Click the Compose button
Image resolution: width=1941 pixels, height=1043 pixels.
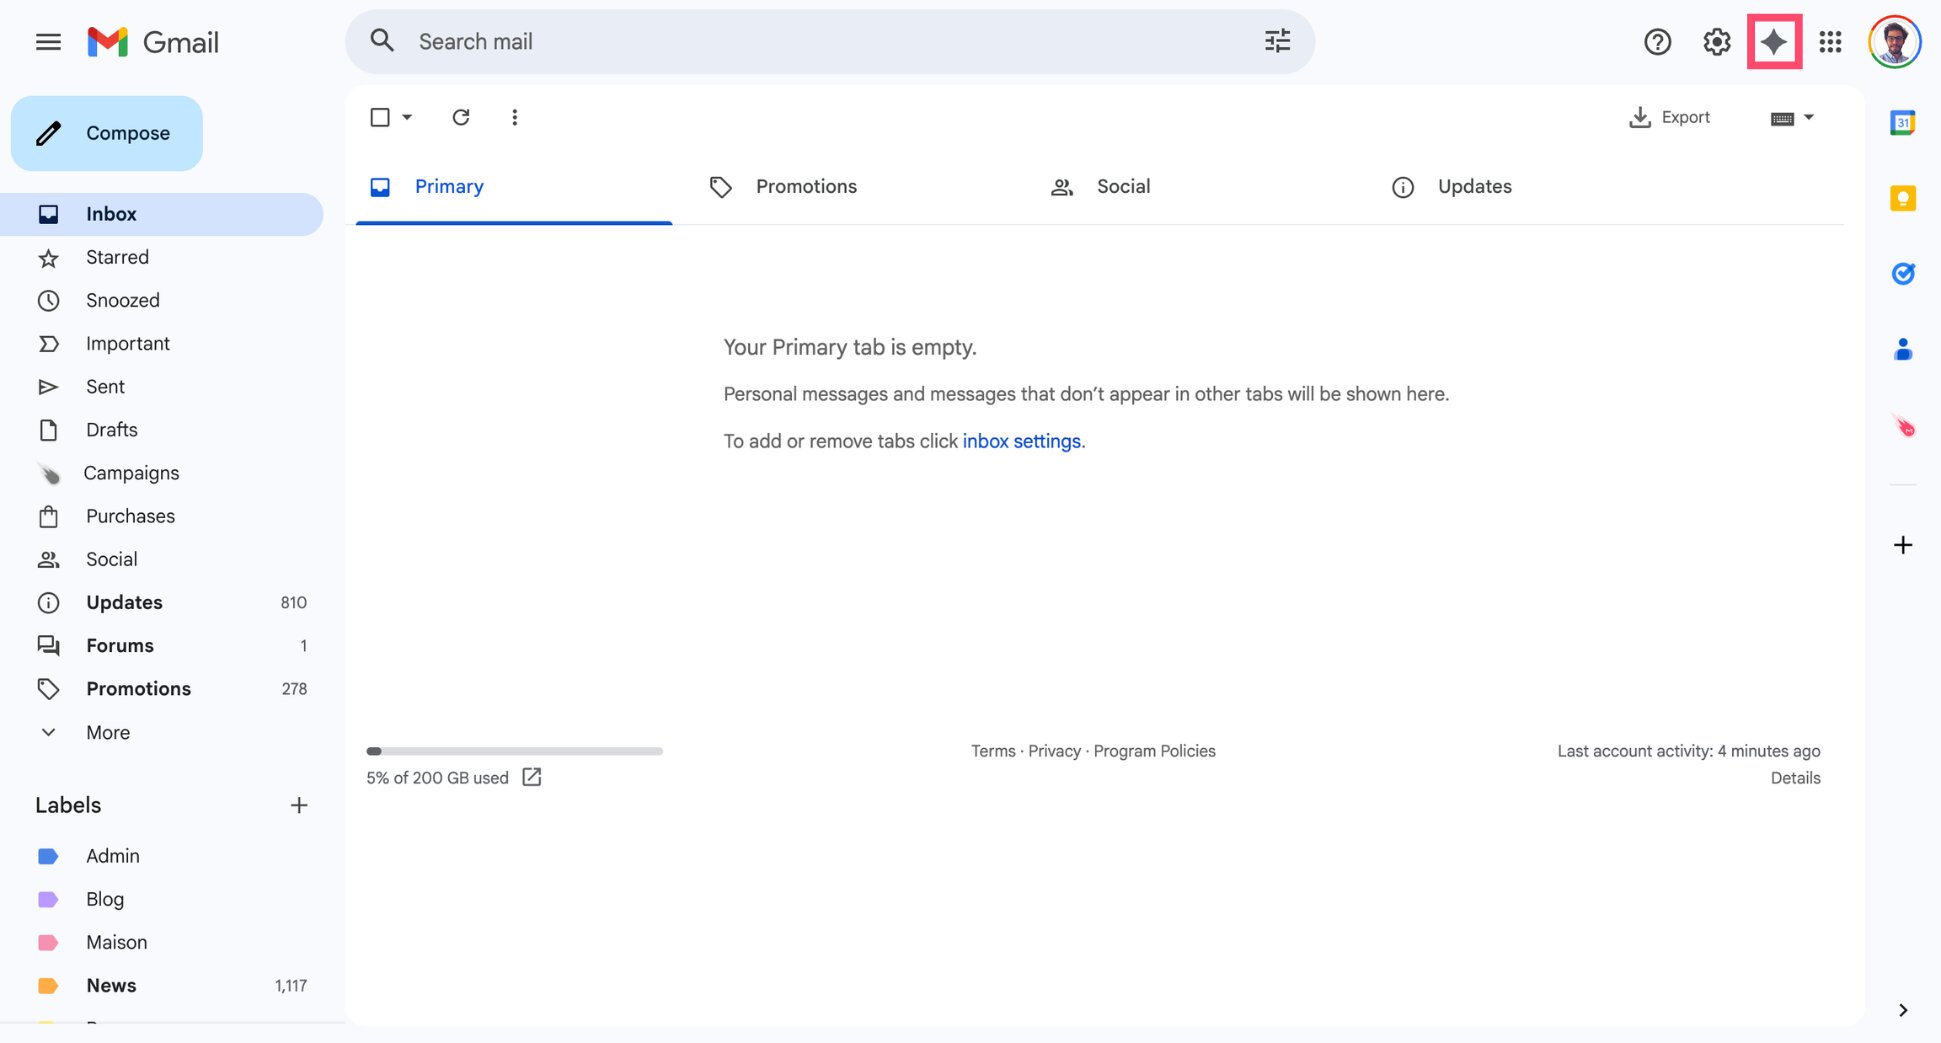pyautogui.click(x=107, y=132)
